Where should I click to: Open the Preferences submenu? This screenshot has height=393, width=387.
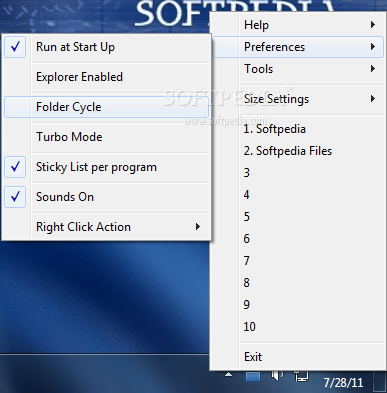coord(298,47)
